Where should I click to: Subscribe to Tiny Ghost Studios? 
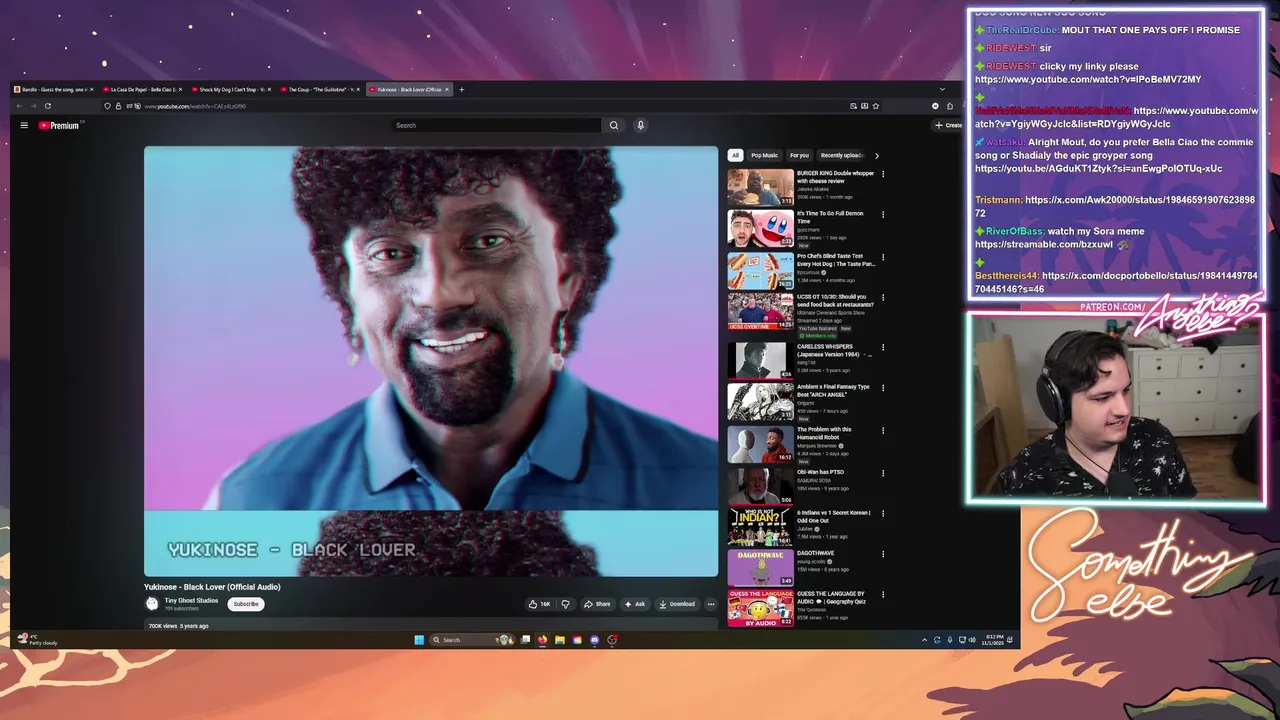click(246, 604)
